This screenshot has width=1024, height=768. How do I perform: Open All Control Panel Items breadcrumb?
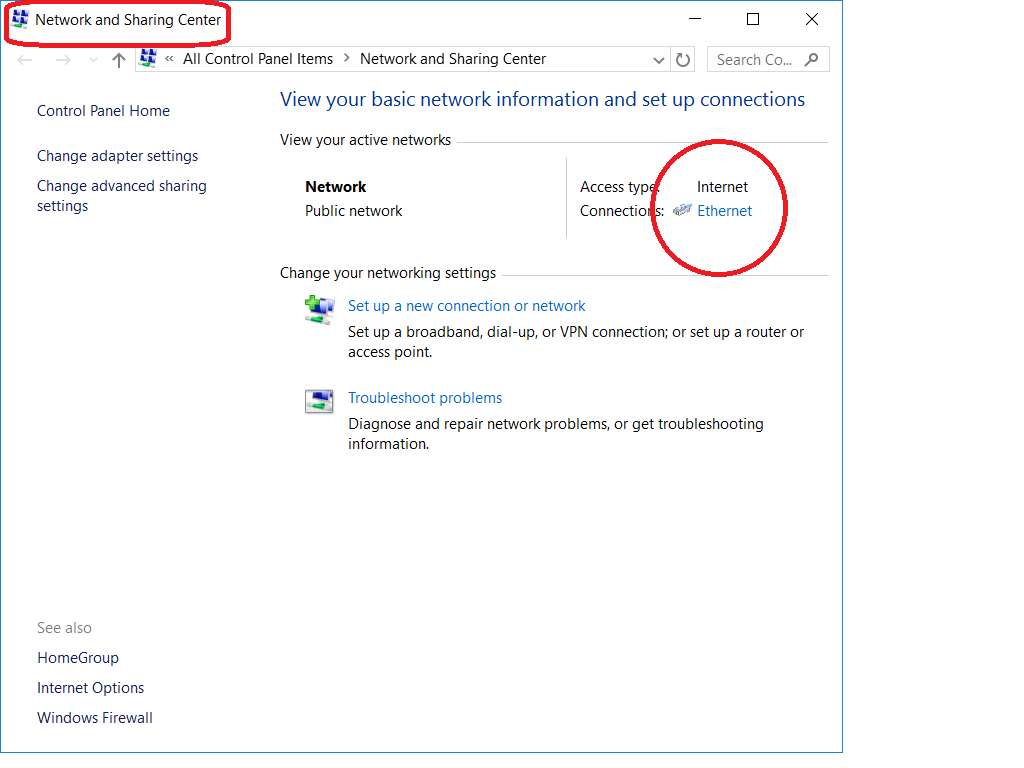point(258,59)
